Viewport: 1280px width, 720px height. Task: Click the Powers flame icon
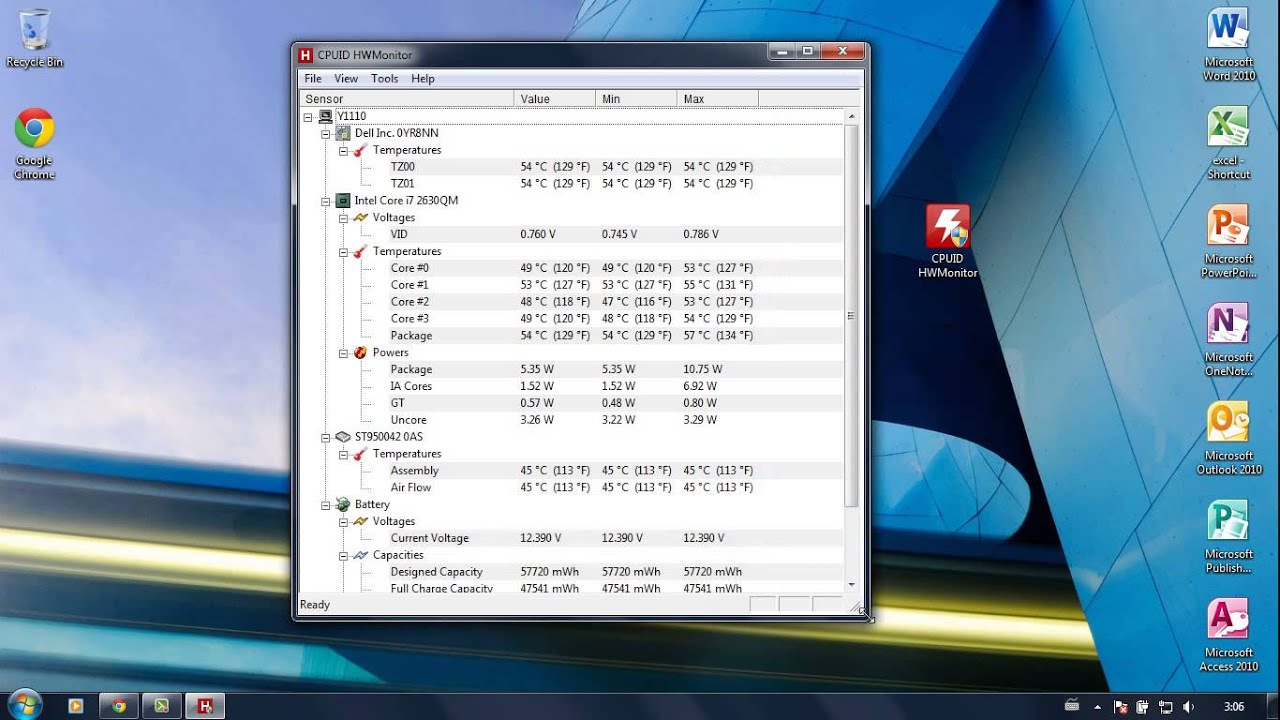point(360,352)
